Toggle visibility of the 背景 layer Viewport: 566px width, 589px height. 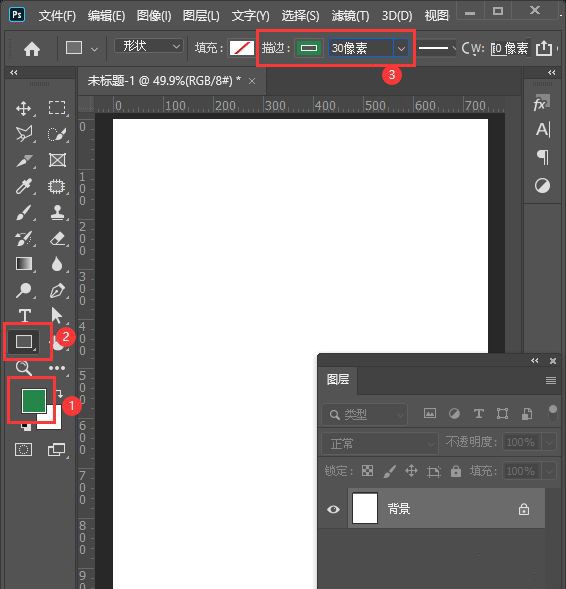click(x=333, y=509)
